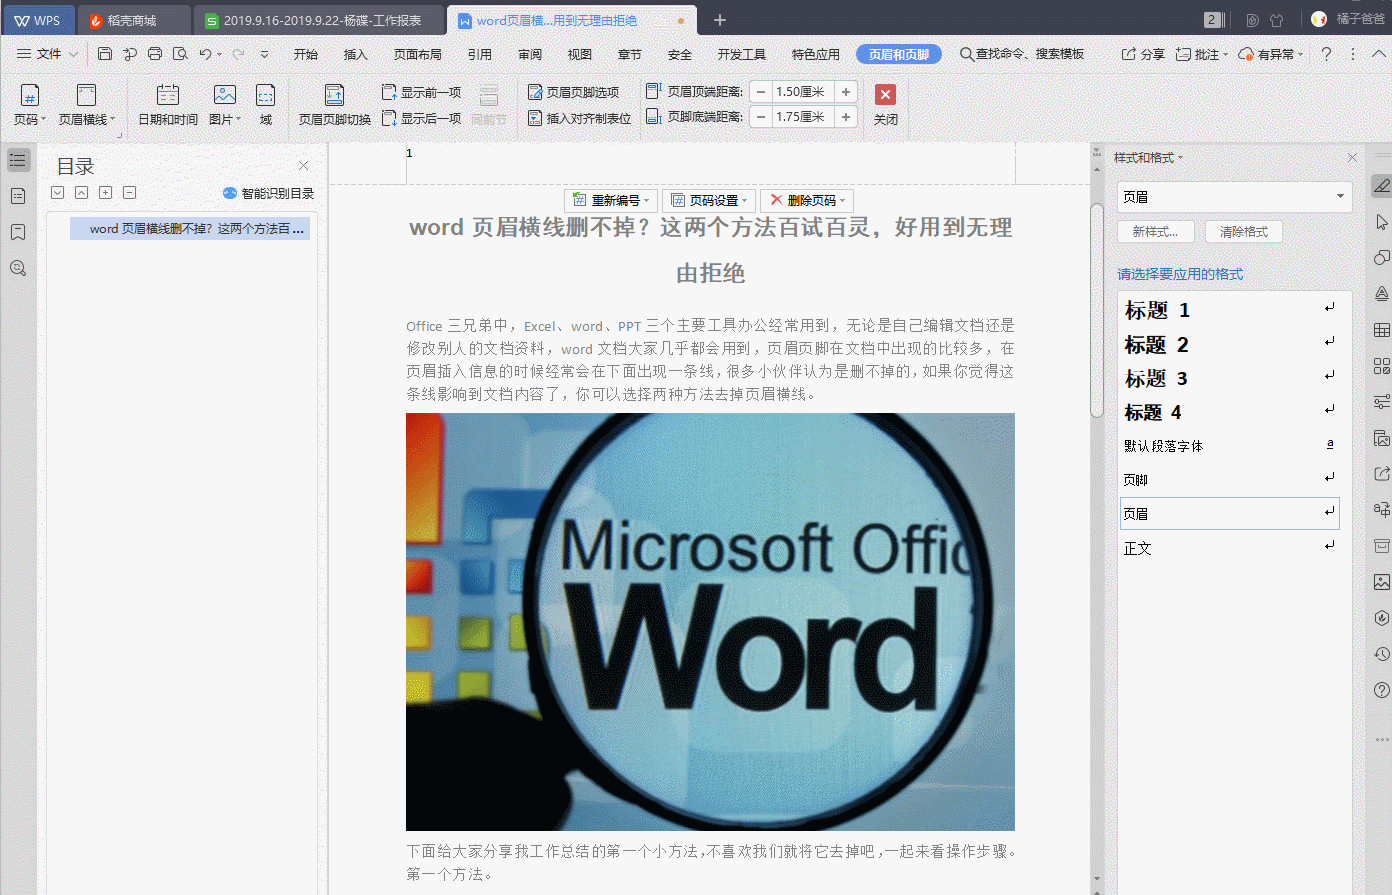Increase 页眉顶端距离 with plus button
The height and width of the screenshot is (895, 1392).
tap(846, 92)
